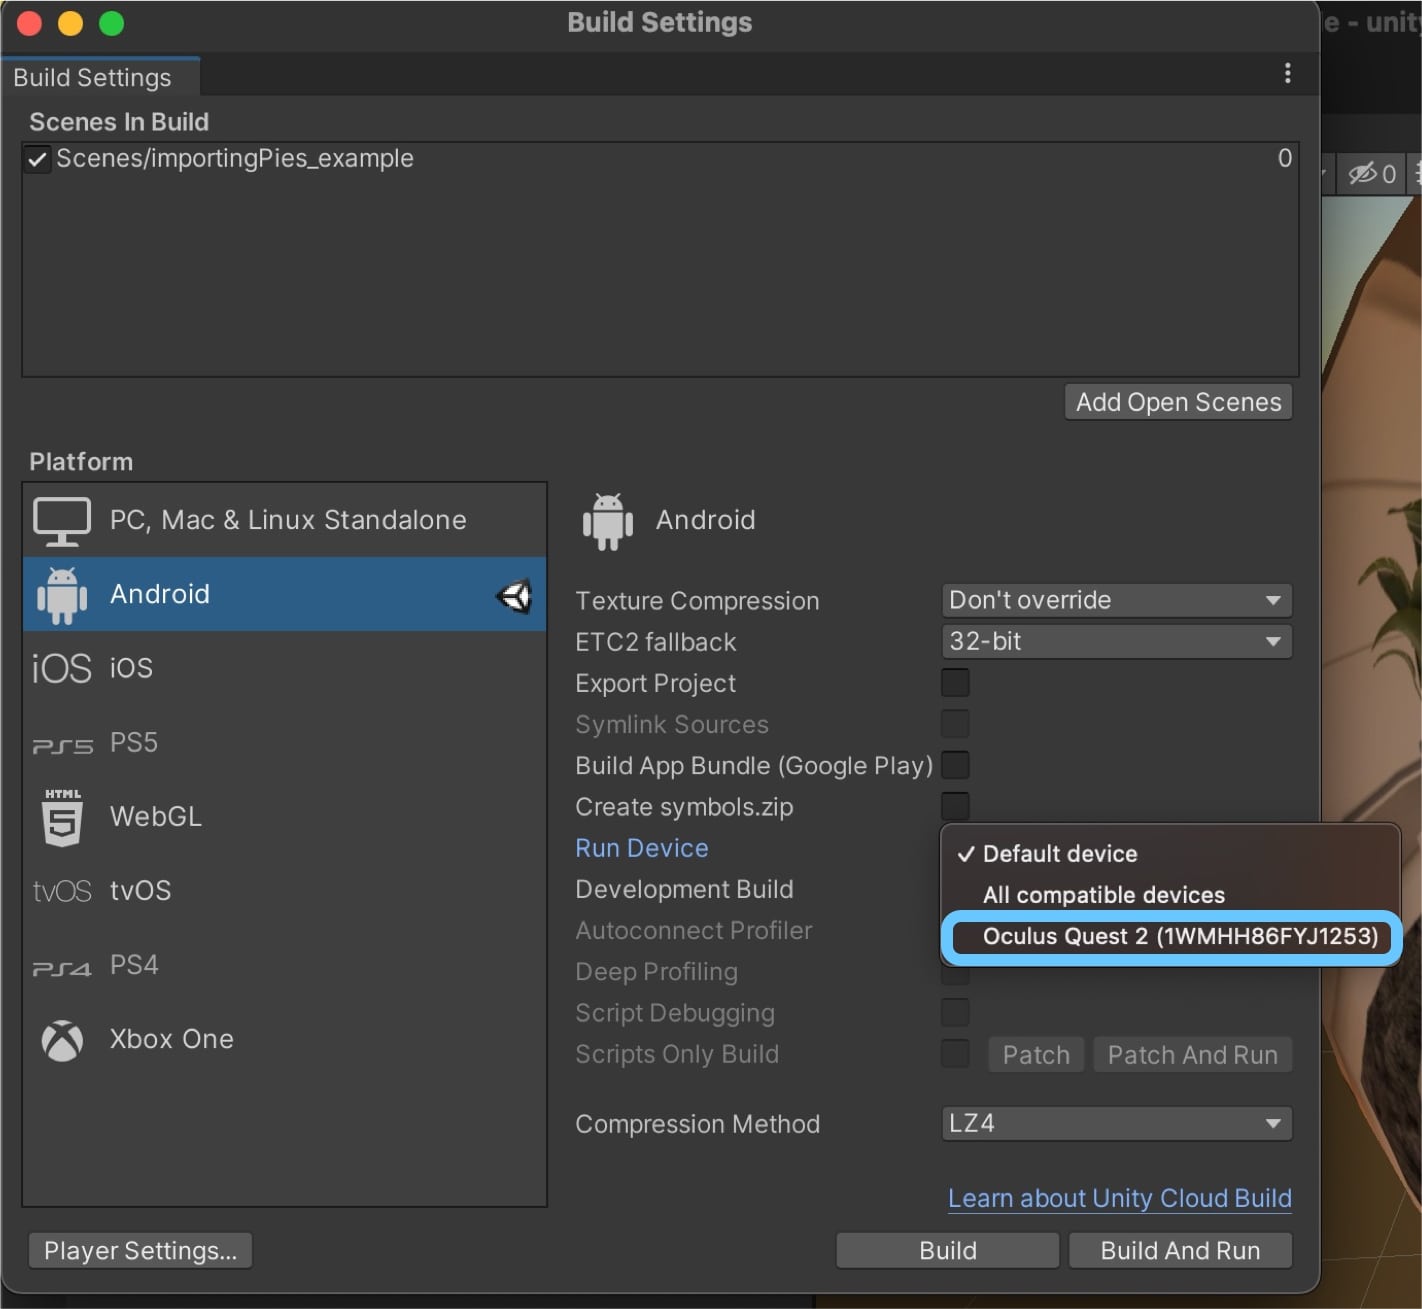Enable the Export Project checkbox
Viewport: 1422px width, 1309px height.
955,683
